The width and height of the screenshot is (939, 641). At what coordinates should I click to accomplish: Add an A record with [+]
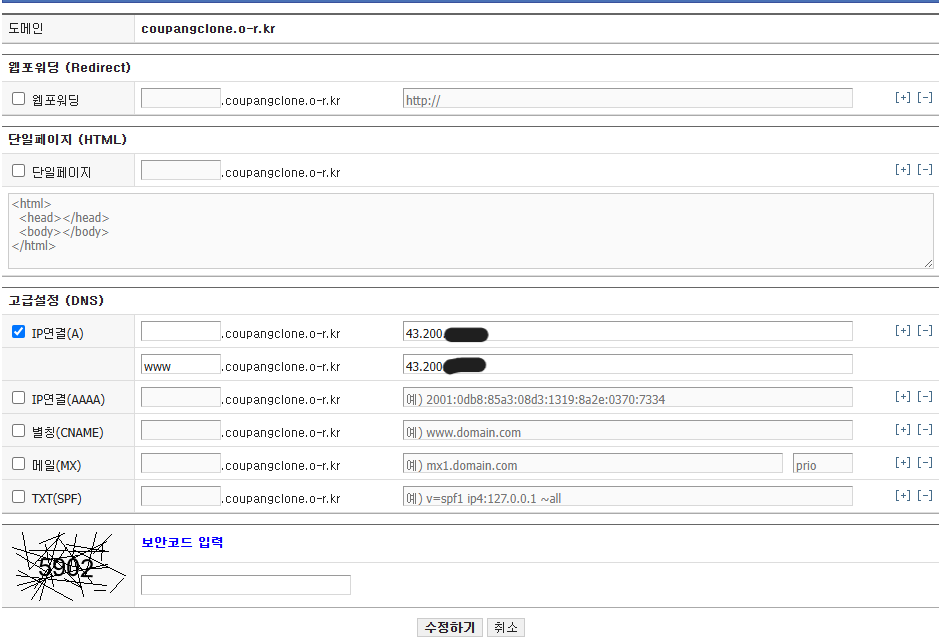[x=902, y=330]
